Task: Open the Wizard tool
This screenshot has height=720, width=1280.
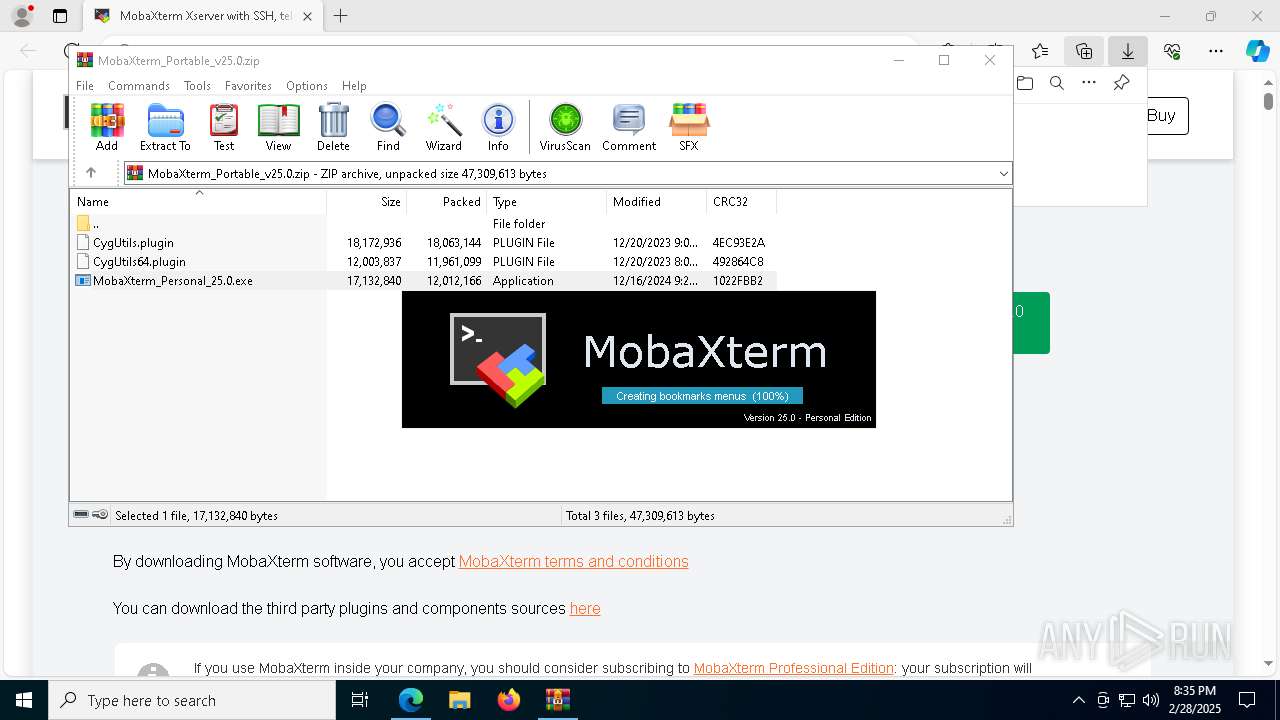Action: pyautogui.click(x=443, y=127)
